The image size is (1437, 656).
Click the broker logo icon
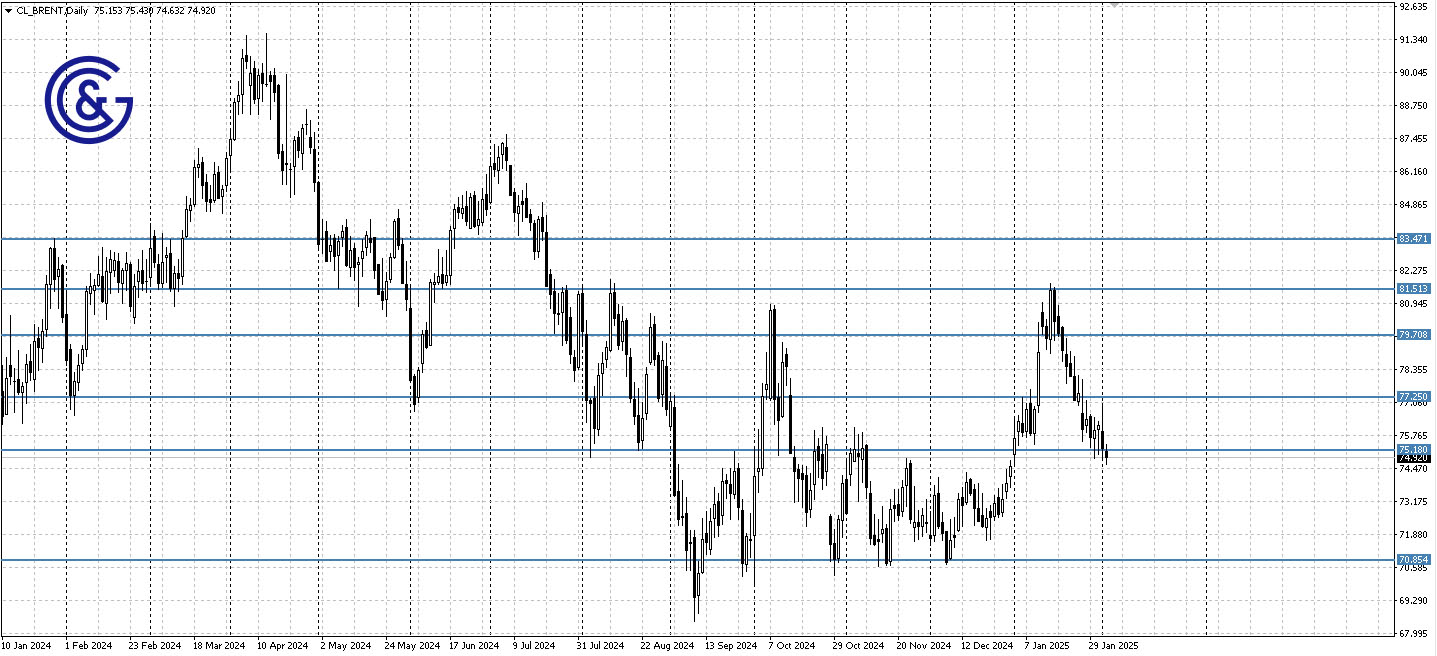click(x=88, y=102)
